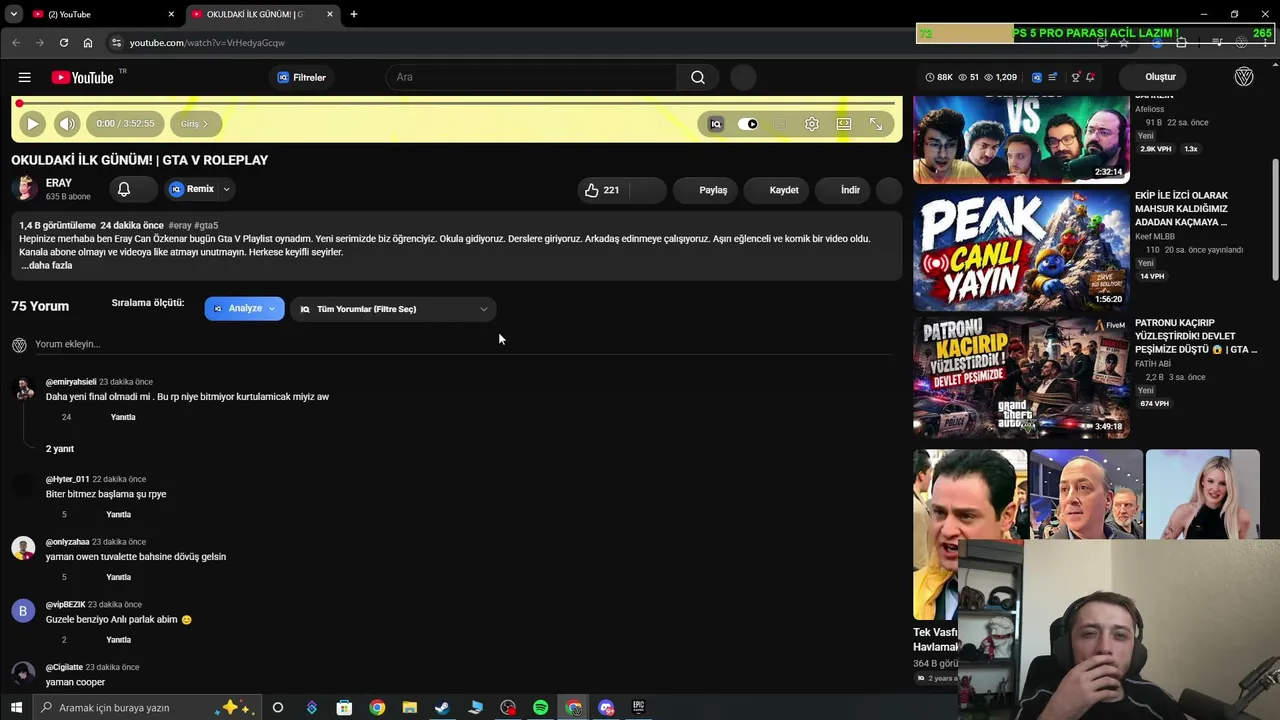Click the browser back arrow
Image resolution: width=1280 pixels, height=720 pixels.
pyautogui.click(x=16, y=43)
